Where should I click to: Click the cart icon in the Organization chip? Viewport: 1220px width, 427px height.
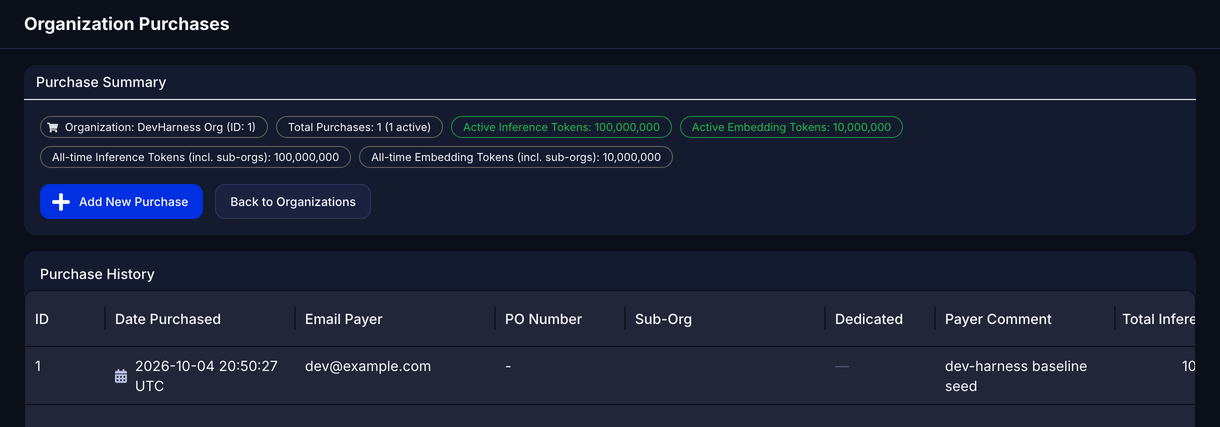pos(53,128)
